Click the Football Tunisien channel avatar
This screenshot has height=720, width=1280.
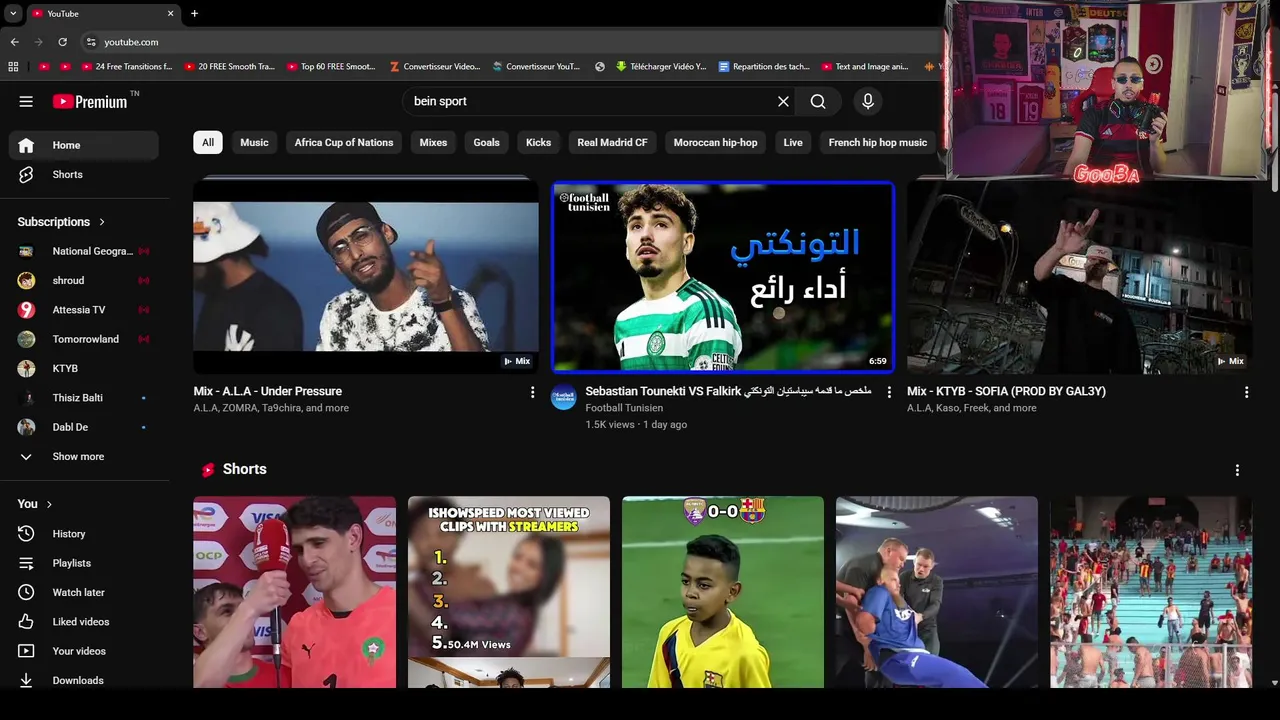tap(564, 397)
